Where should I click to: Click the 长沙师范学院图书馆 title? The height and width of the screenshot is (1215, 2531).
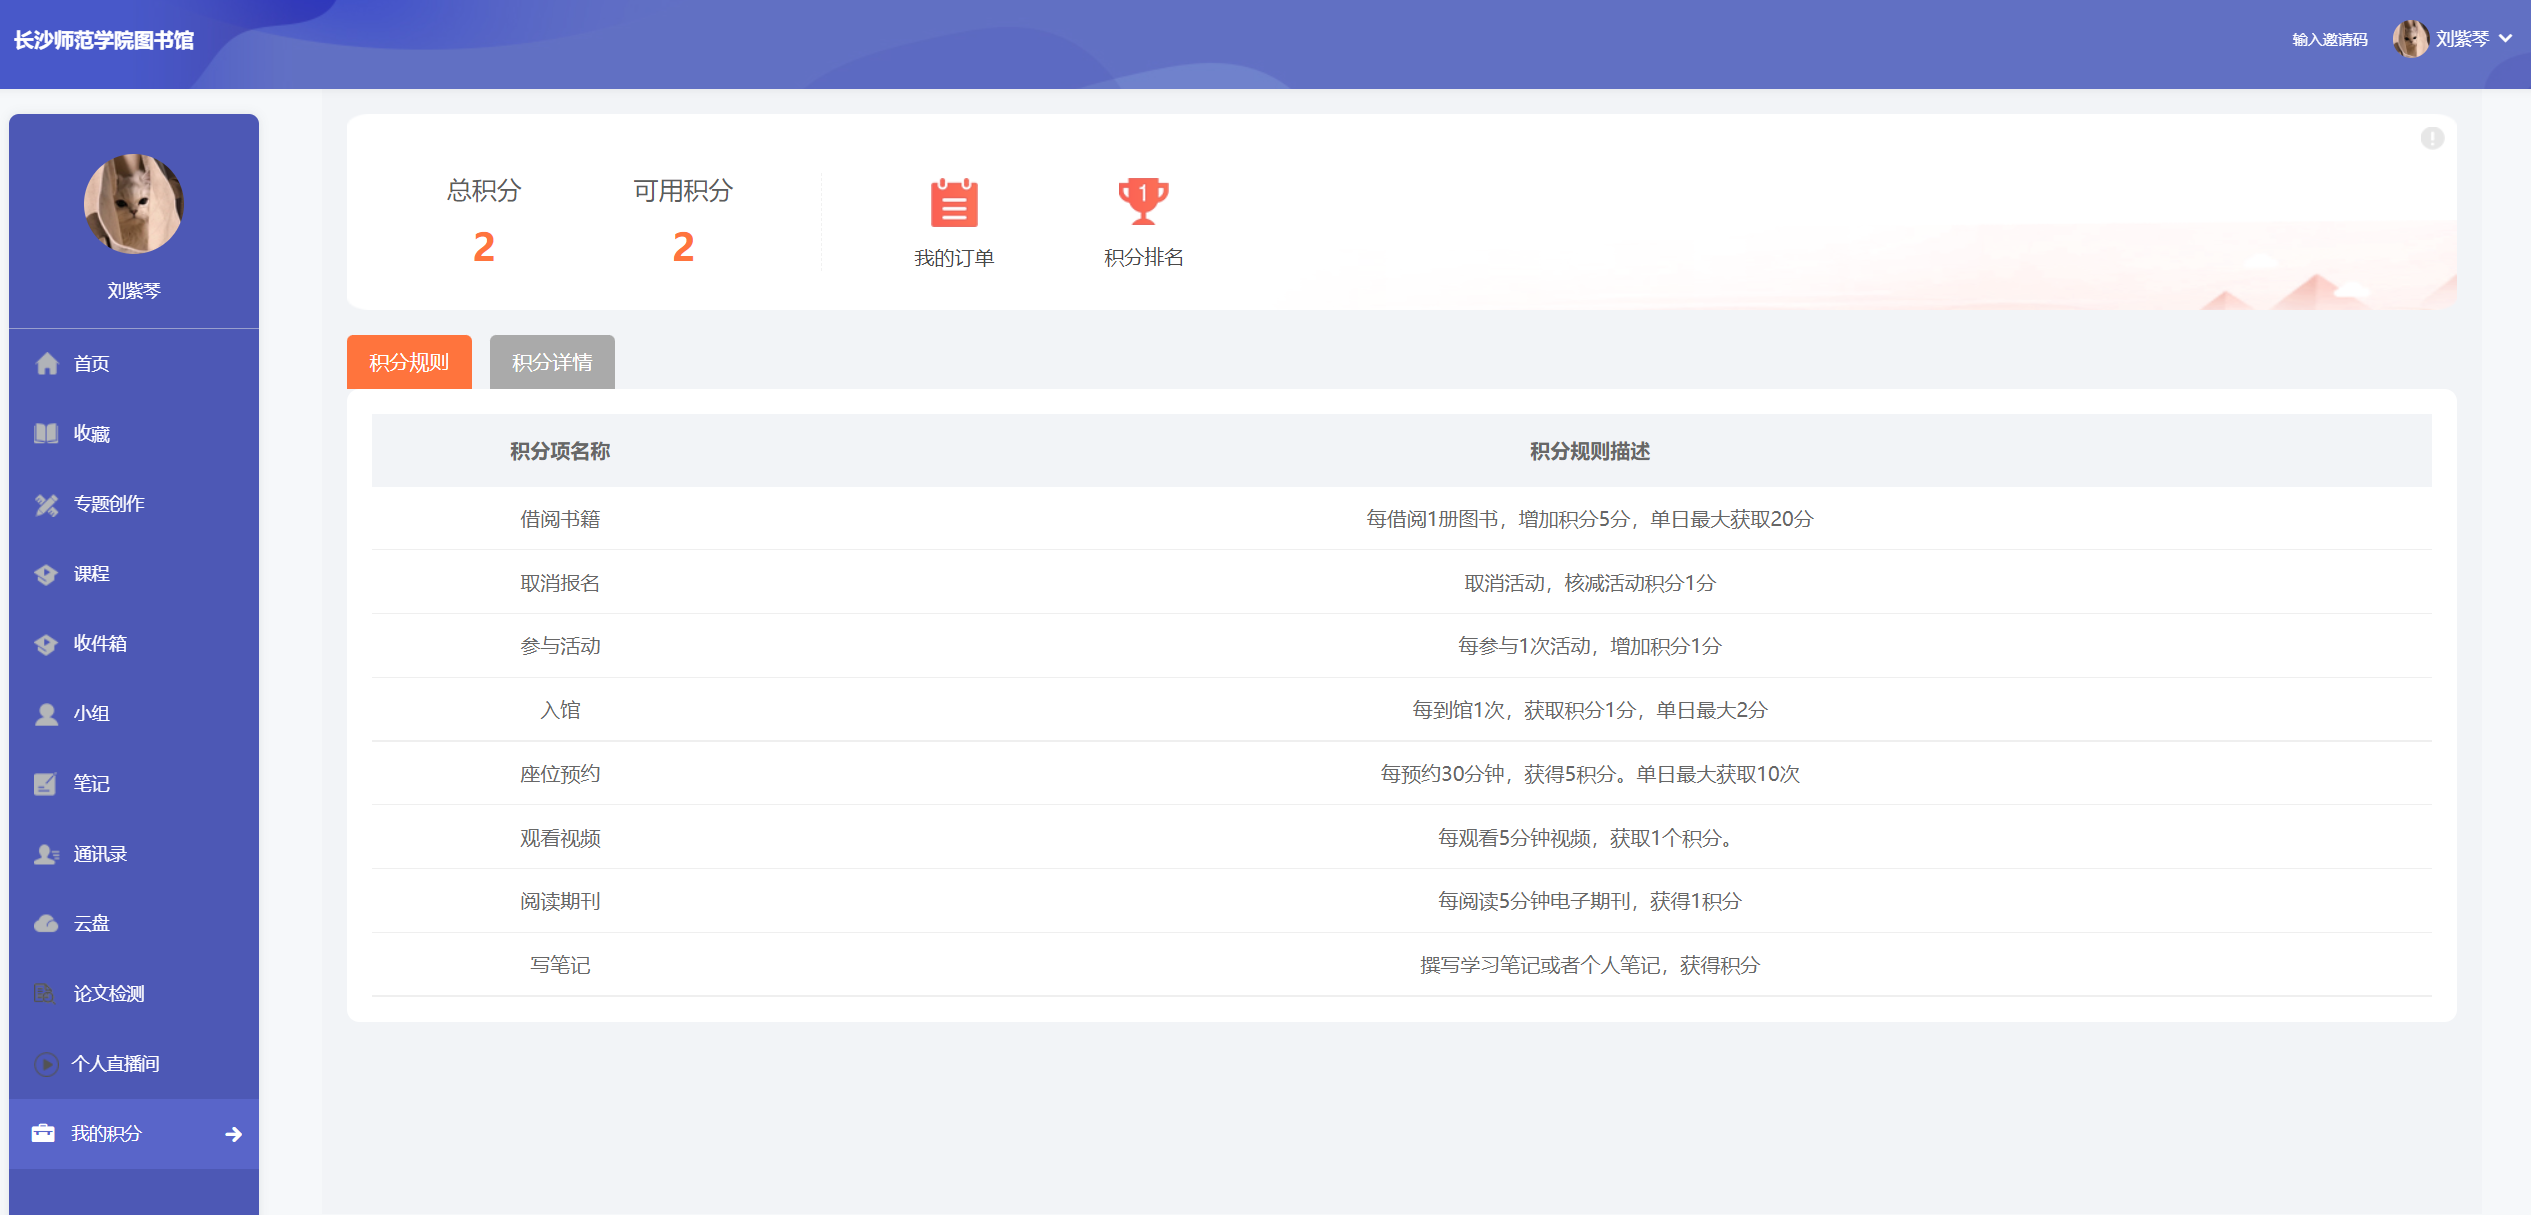coord(104,40)
